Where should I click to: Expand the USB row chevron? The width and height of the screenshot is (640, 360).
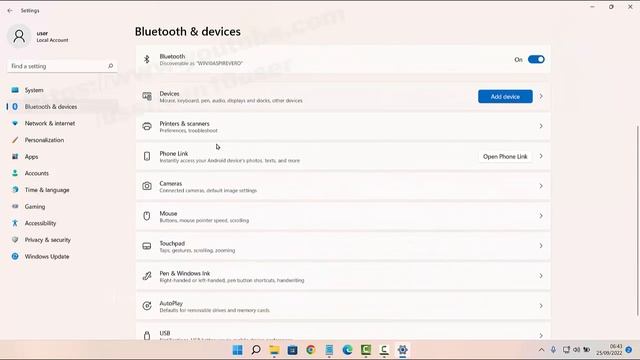coord(541,335)
